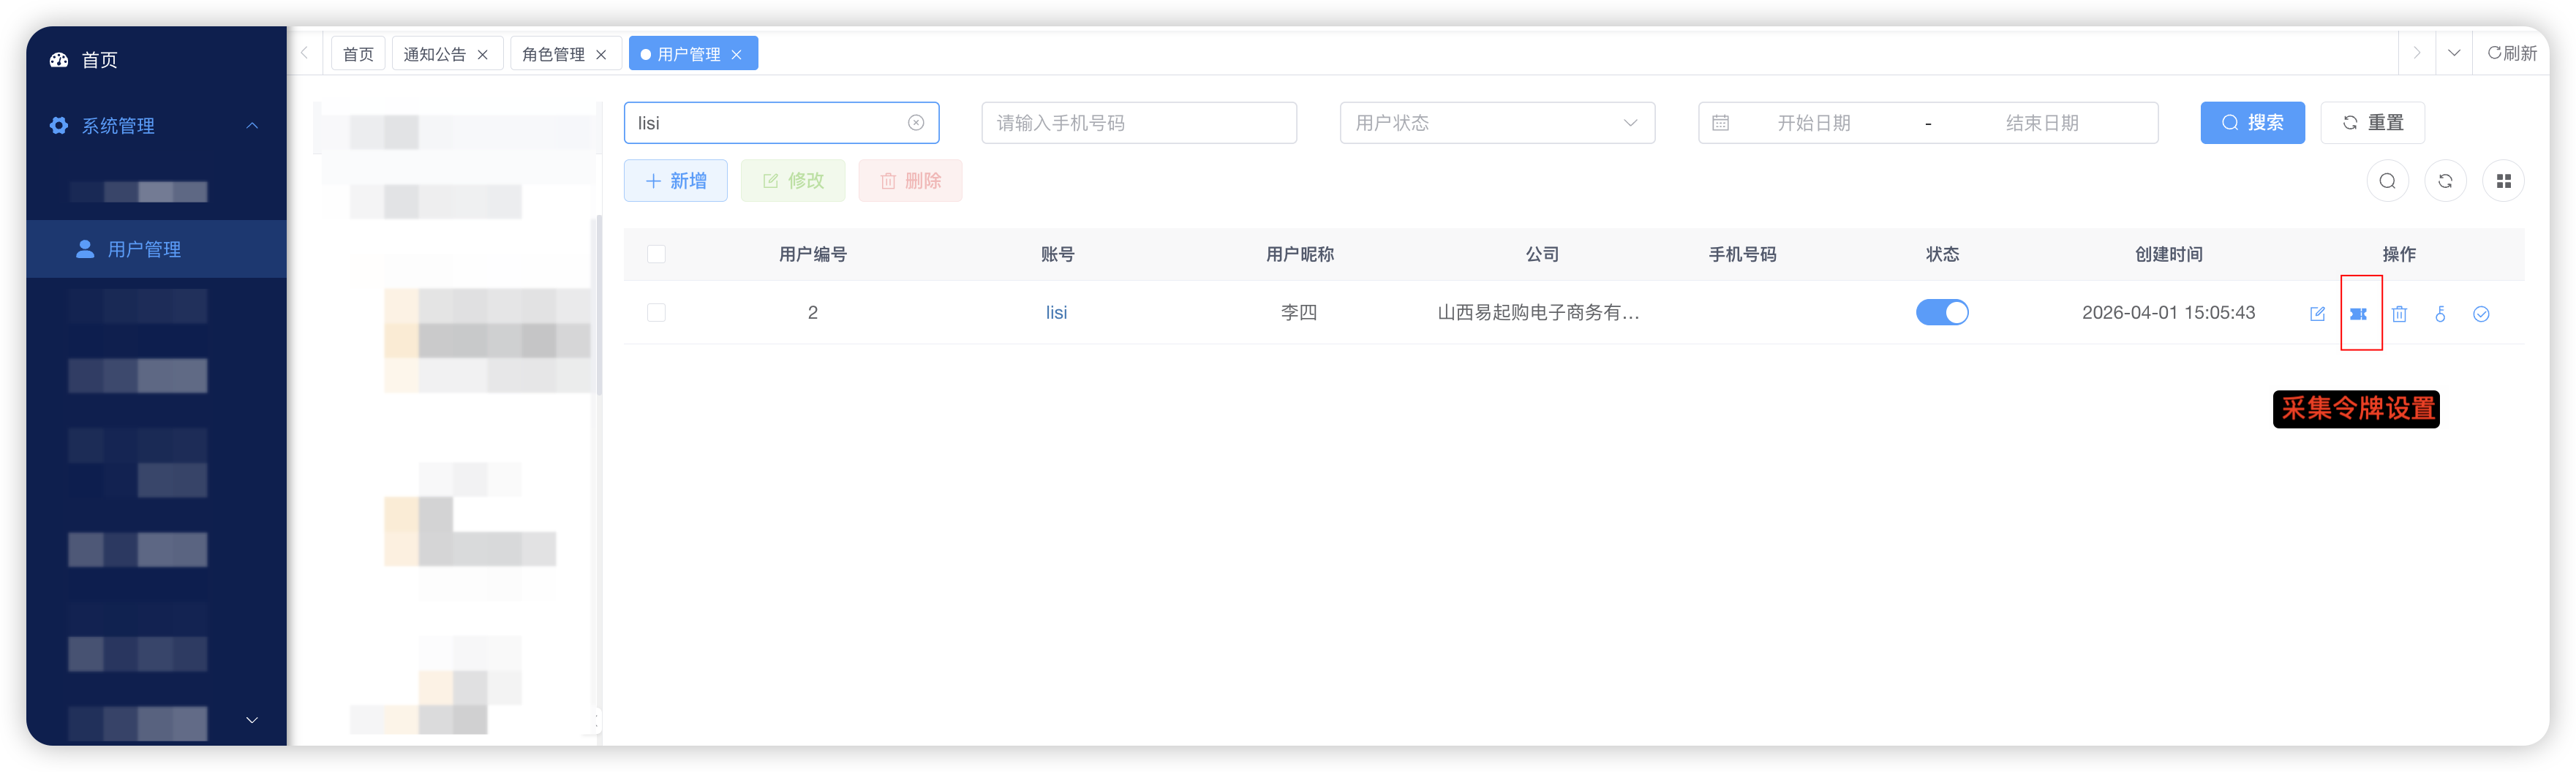Click the 开始日期 start date field
Screen dimensions: 2576x772
click(x=1813, y=123)
